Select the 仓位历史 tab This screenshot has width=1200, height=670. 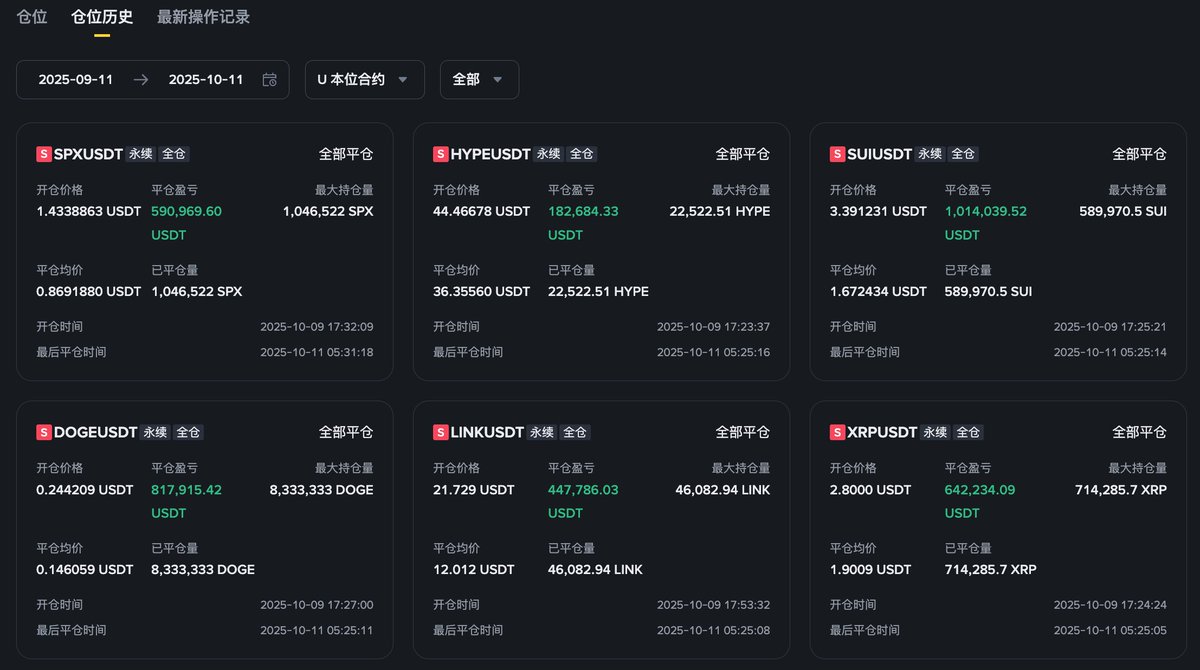(102, 17)
